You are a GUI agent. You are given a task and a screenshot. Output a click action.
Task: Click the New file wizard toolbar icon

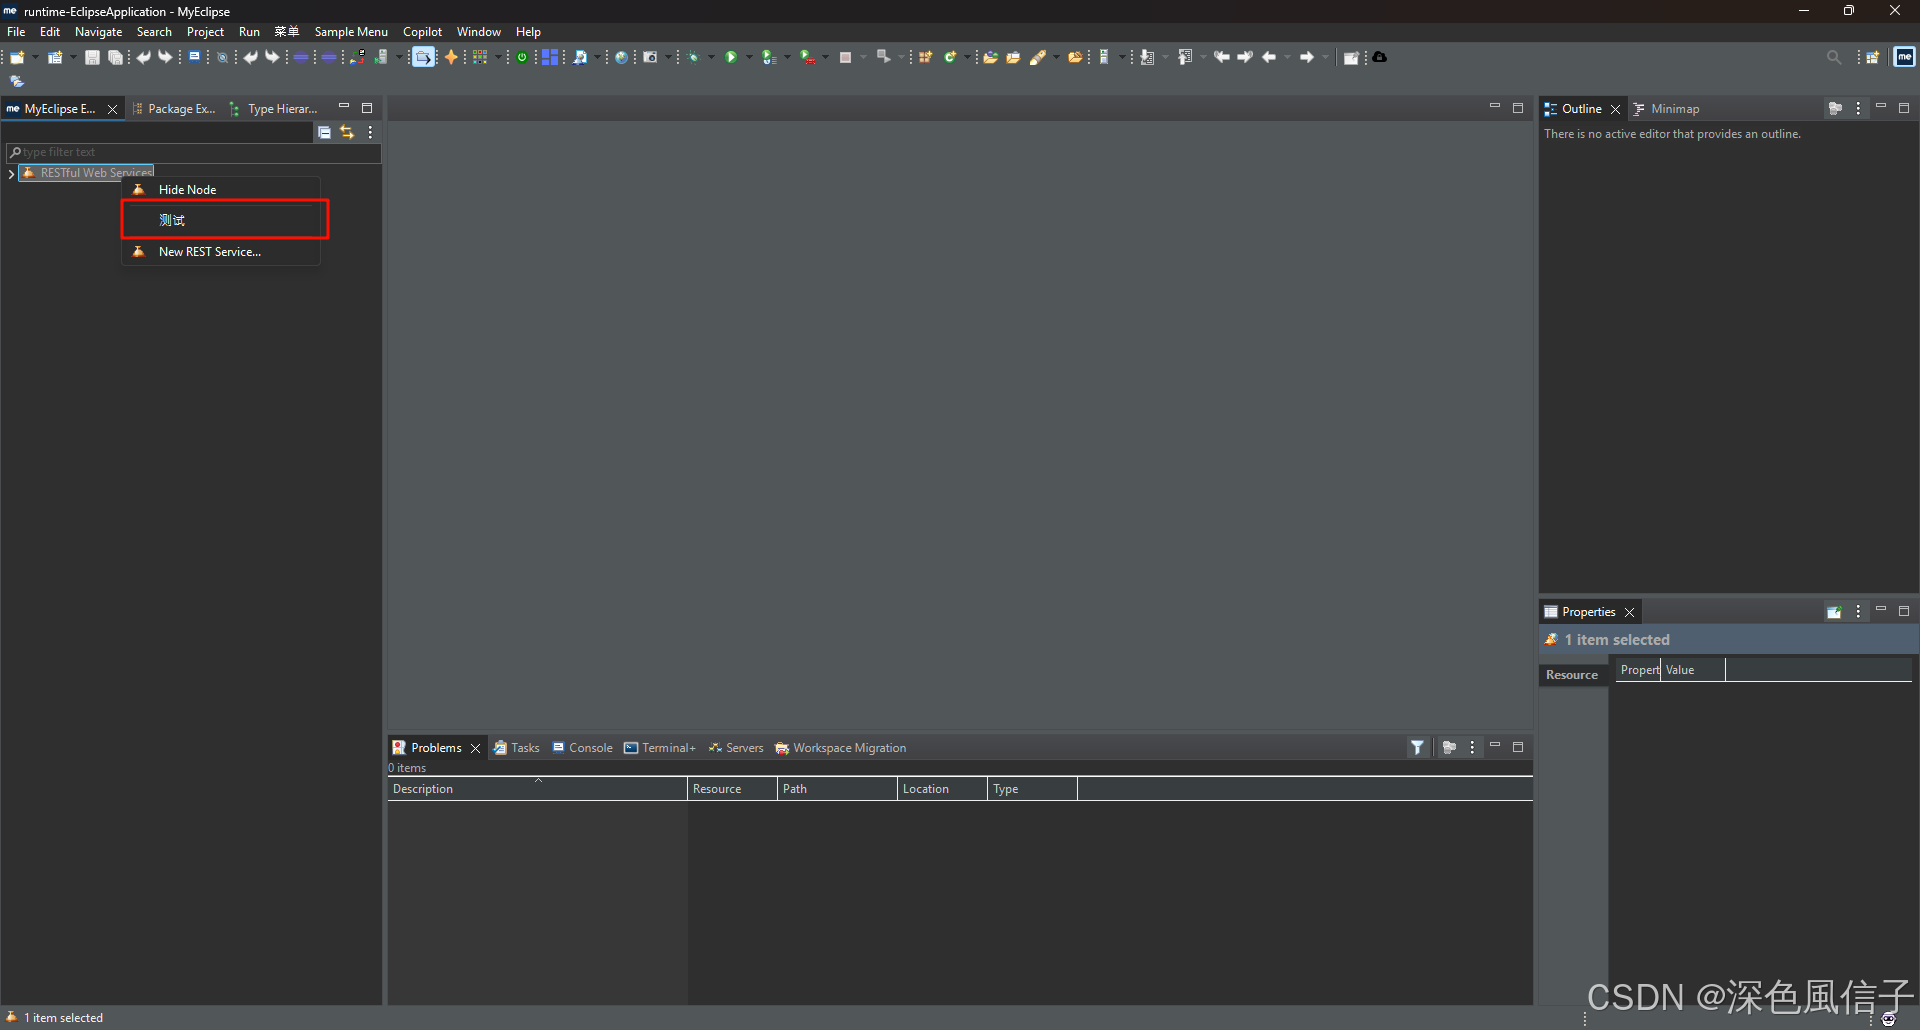click(x=17, y=57)
